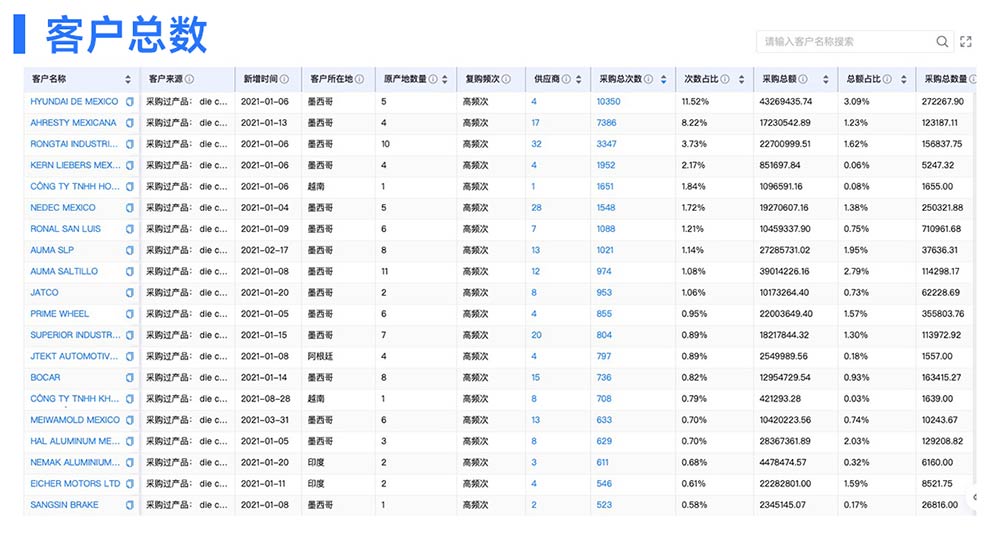
Task: Select 阿根廷 location cell
Action: coord(320,356)
